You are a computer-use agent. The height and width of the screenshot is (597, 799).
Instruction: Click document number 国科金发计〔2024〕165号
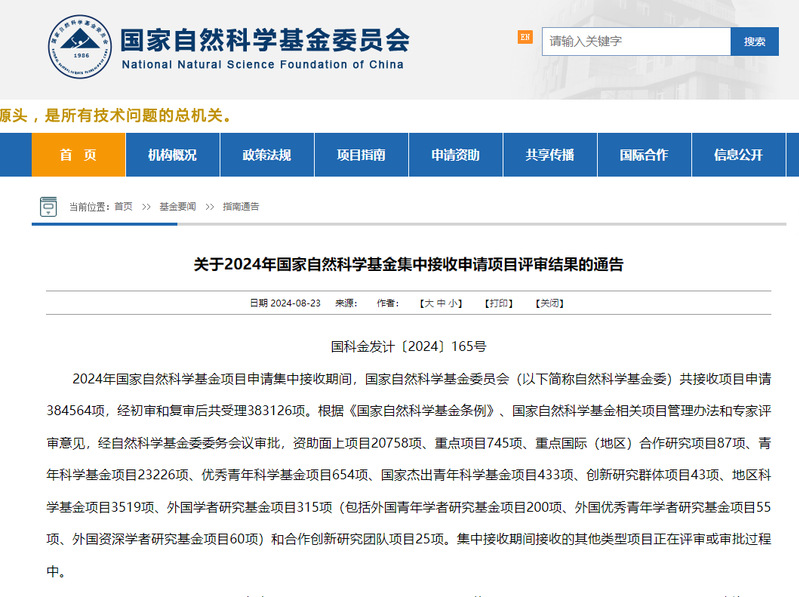click(x=409, y=346)
